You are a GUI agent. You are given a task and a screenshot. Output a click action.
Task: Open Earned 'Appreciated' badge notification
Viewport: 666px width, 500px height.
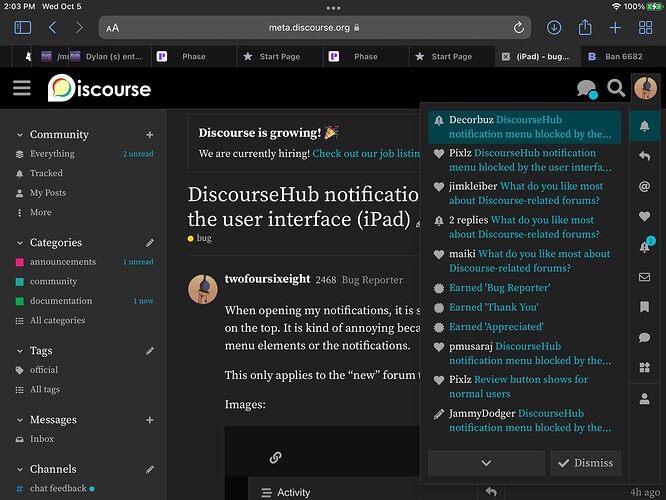point(524,327)
